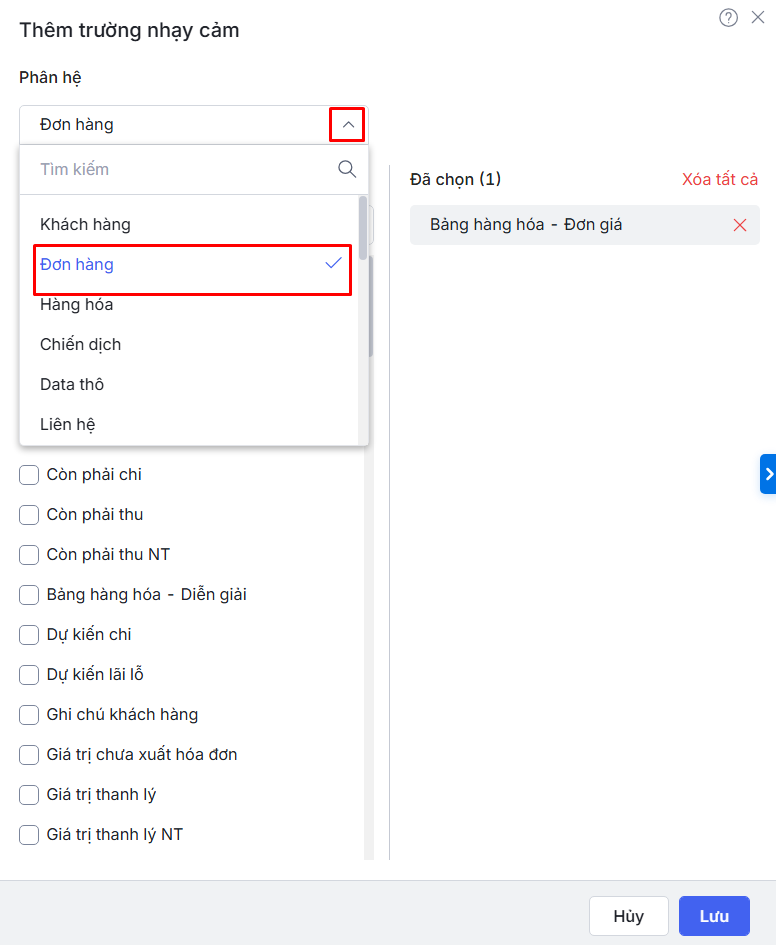Click the Hủy button
Viewport: 776px width, 945px height.
tap(628, 916)
